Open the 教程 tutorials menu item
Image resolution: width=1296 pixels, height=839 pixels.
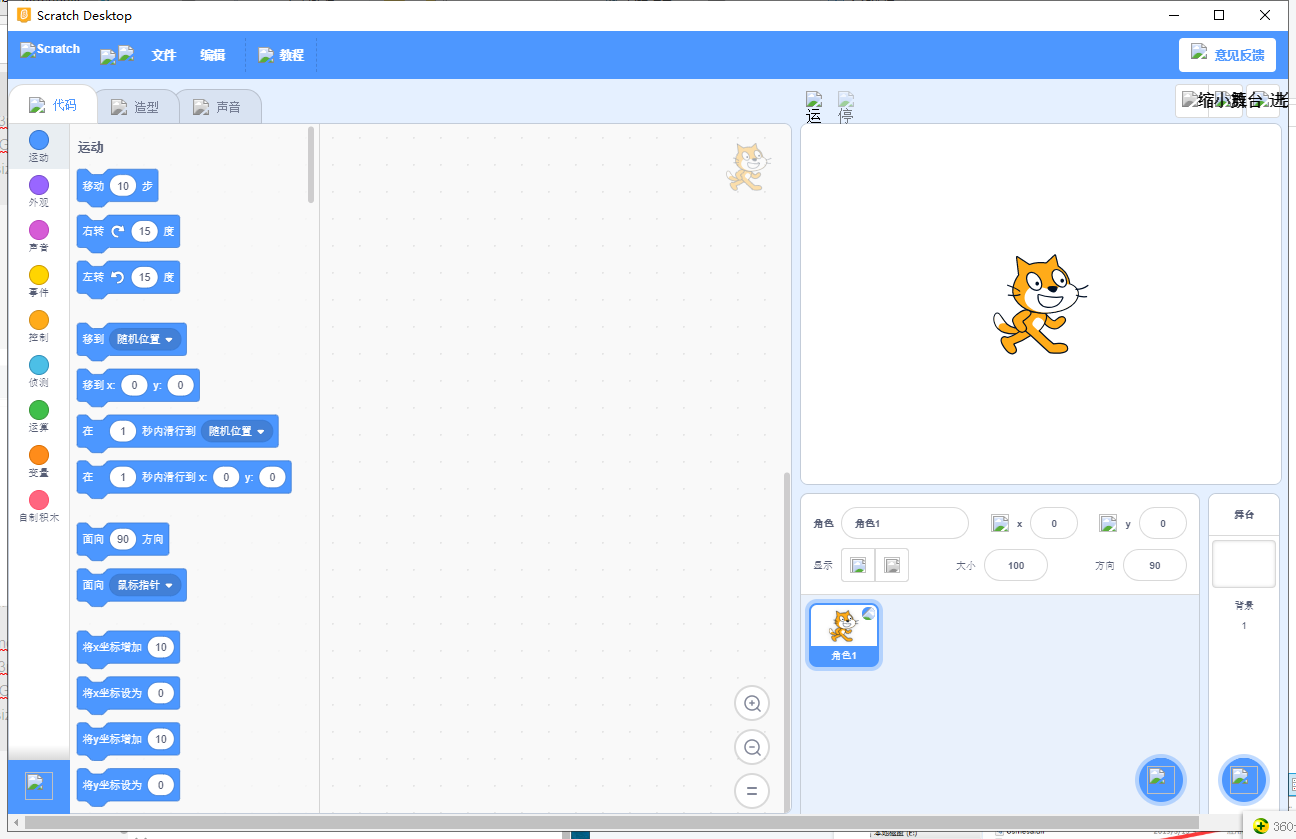(x=281, y=55)
